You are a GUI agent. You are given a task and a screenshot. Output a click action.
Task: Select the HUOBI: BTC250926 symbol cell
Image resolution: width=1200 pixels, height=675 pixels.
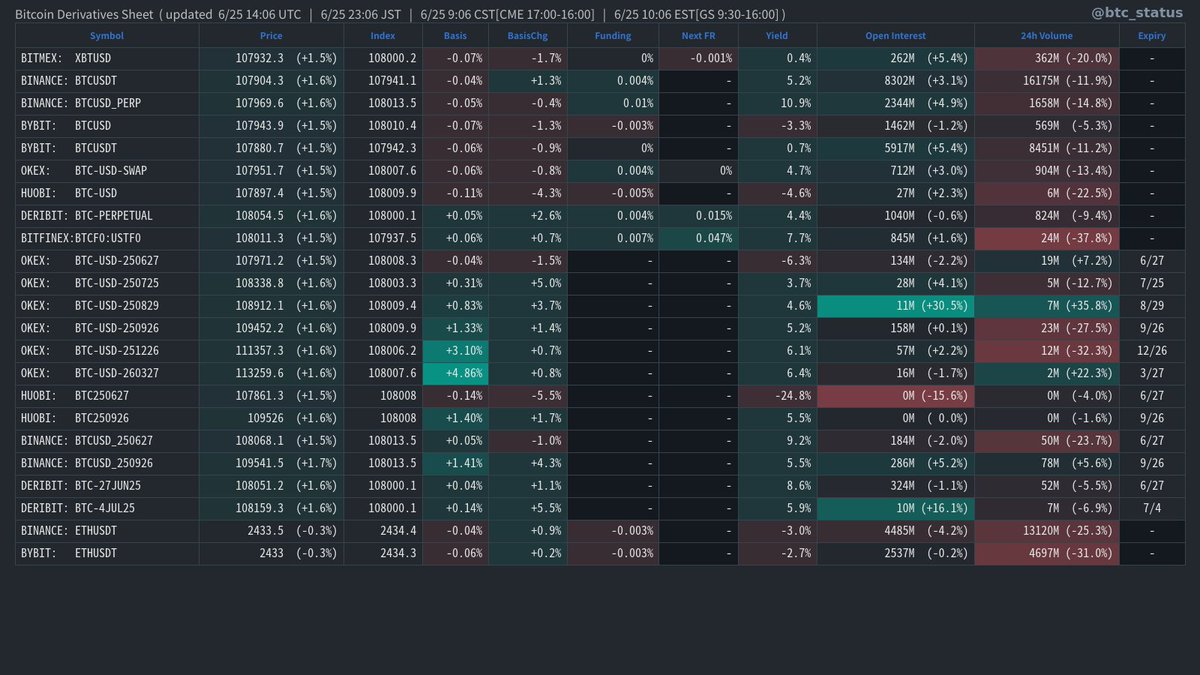[x=107, y=418]
